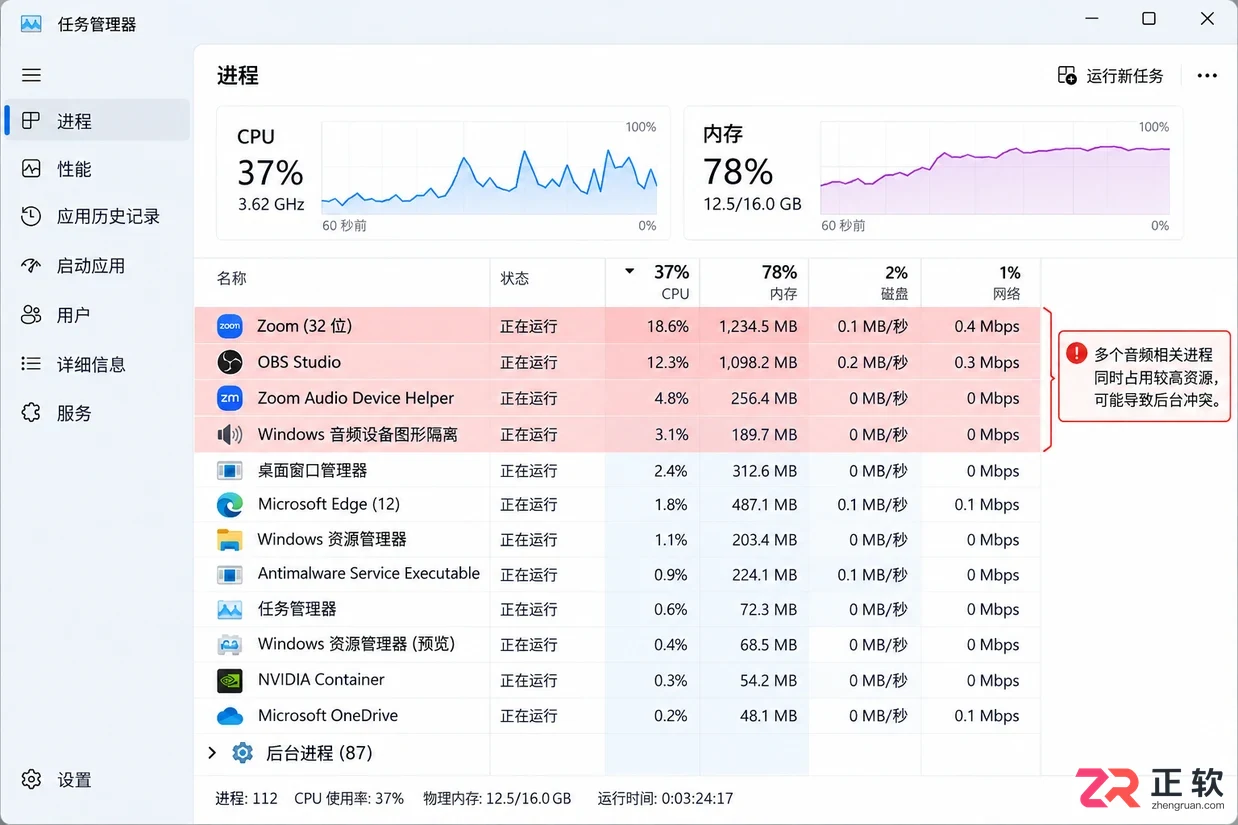The image size is (1238, 825).
Task: Sort by the 内存 78% column header
Action: (x=754, y=282)
